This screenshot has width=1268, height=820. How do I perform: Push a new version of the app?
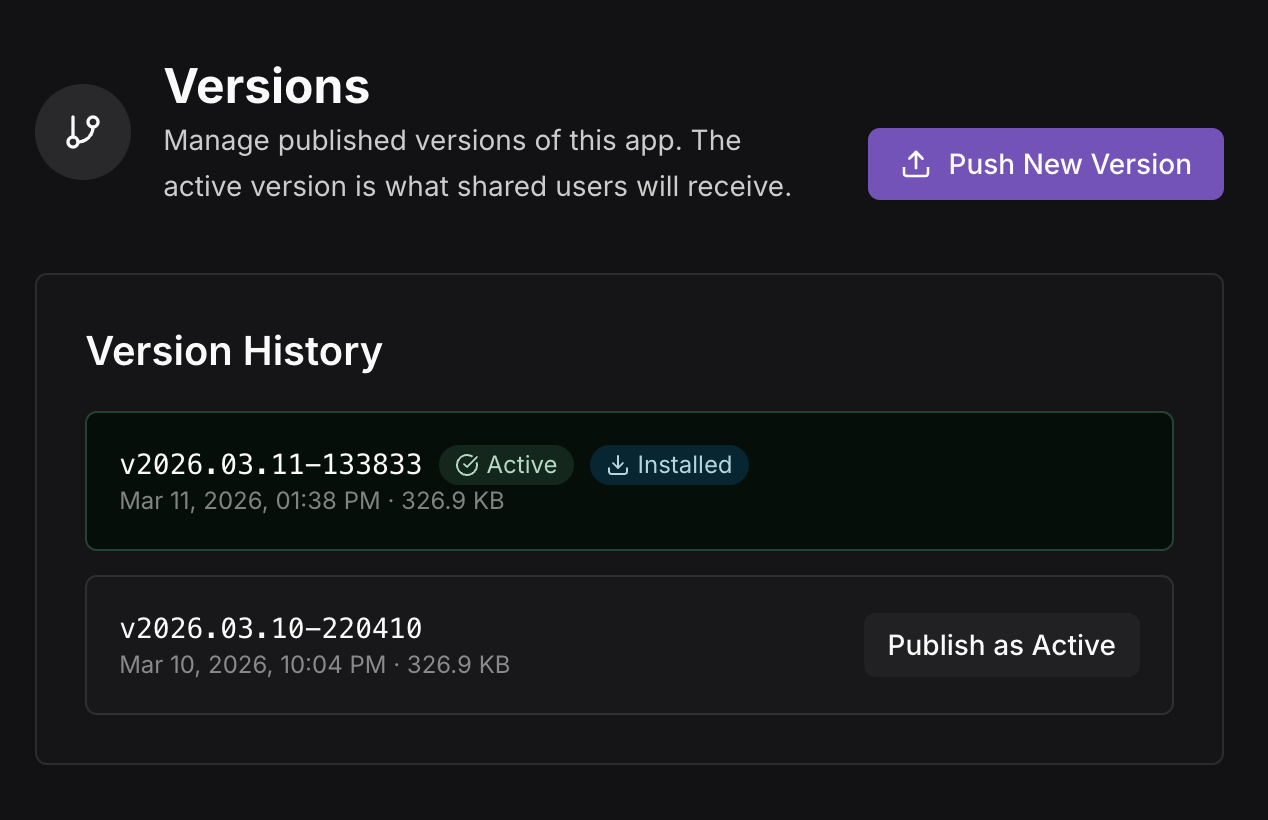1045,164
